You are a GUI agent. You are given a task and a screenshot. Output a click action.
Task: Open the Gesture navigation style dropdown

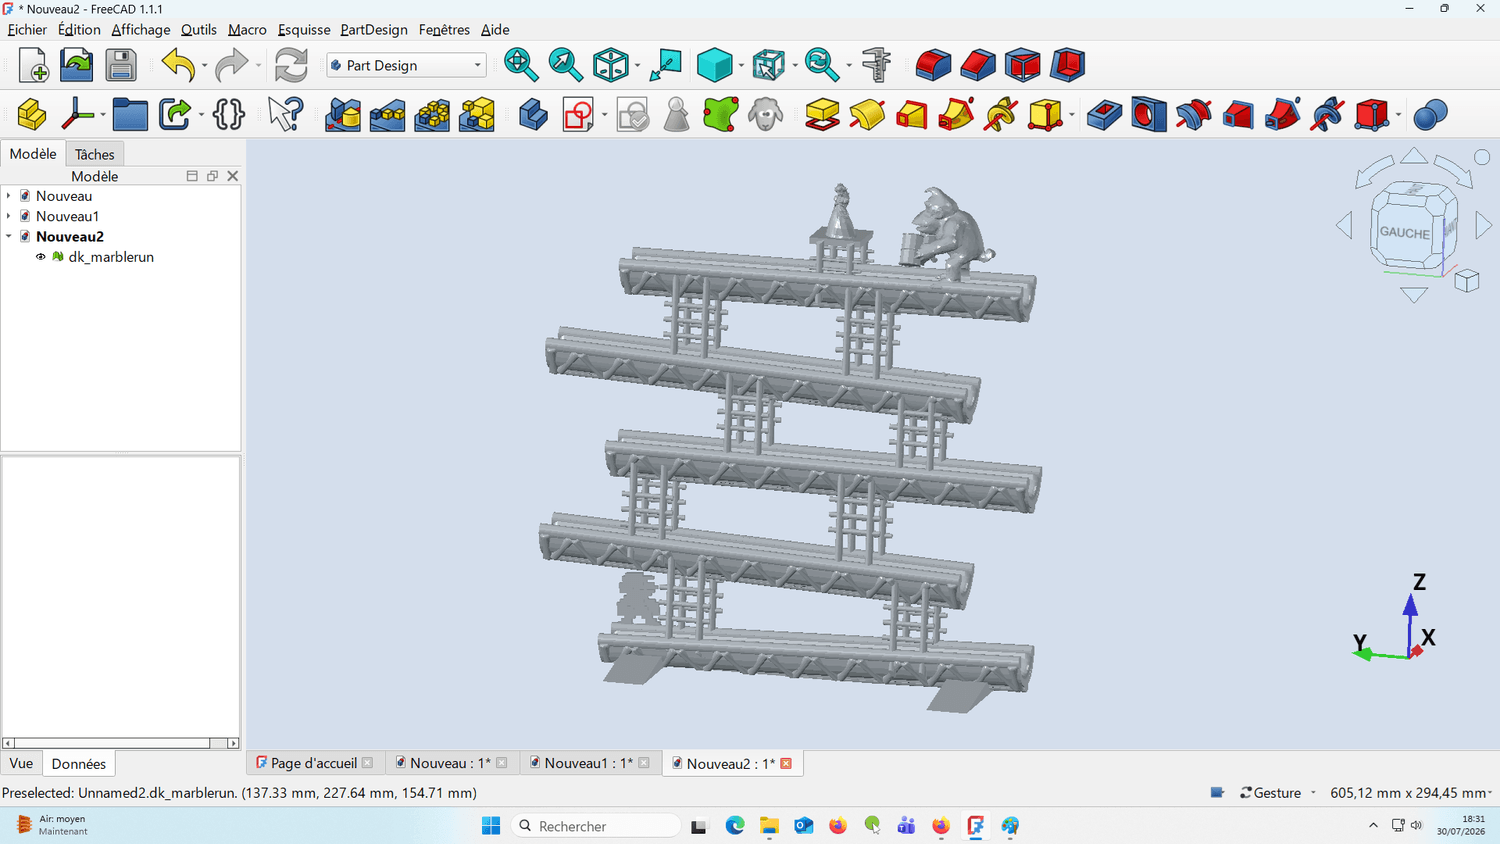coord(1277,793)
